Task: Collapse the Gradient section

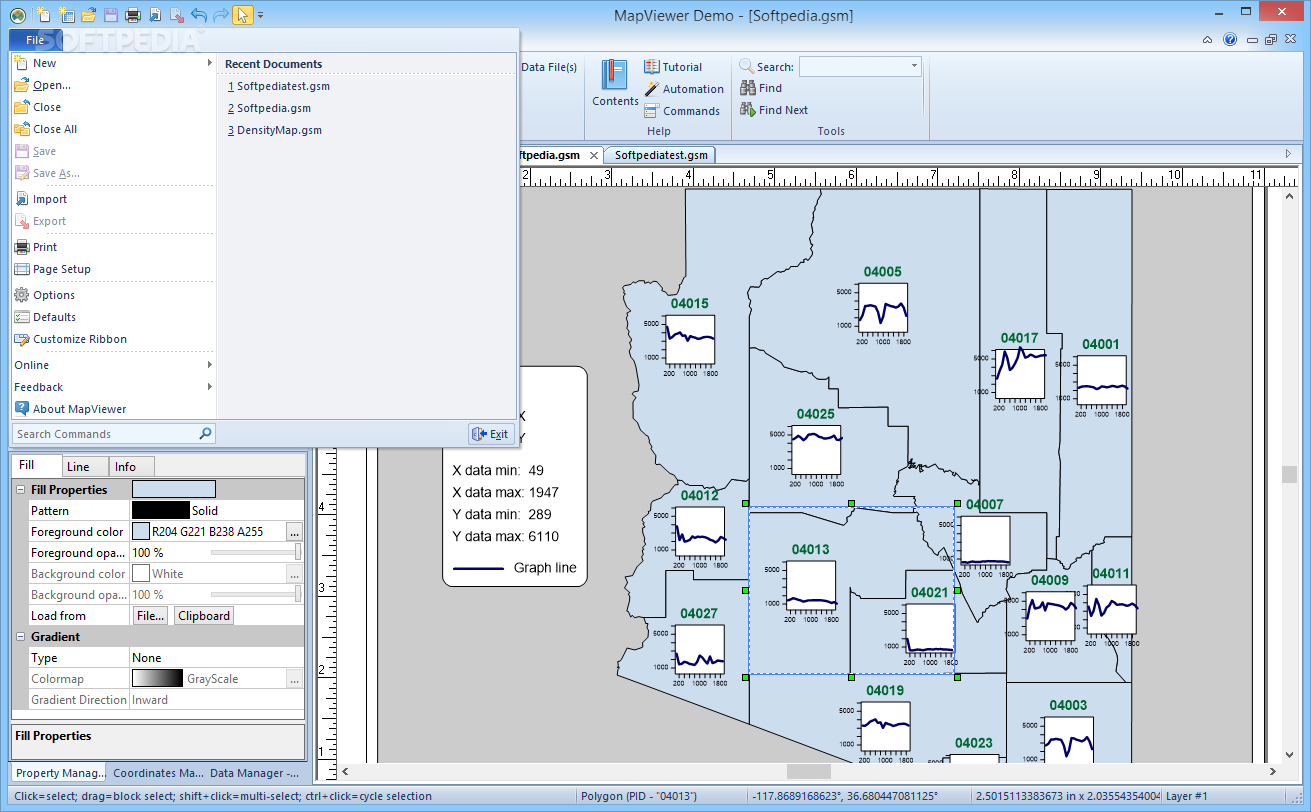Action: 21,637
